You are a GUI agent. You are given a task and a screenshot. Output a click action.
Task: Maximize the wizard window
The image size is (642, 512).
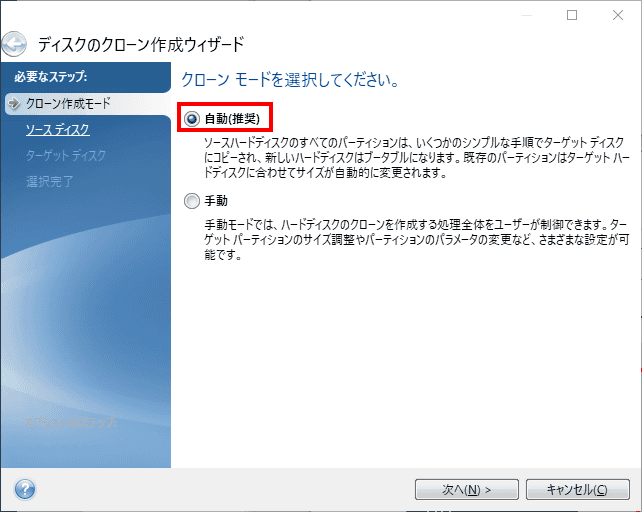click(572, 15)
